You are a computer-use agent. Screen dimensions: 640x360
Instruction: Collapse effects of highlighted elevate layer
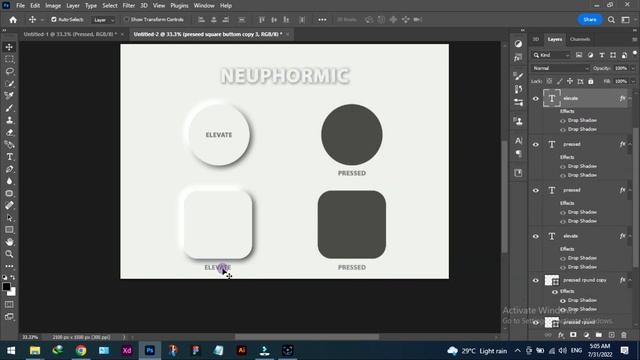(x=631, y=98)
